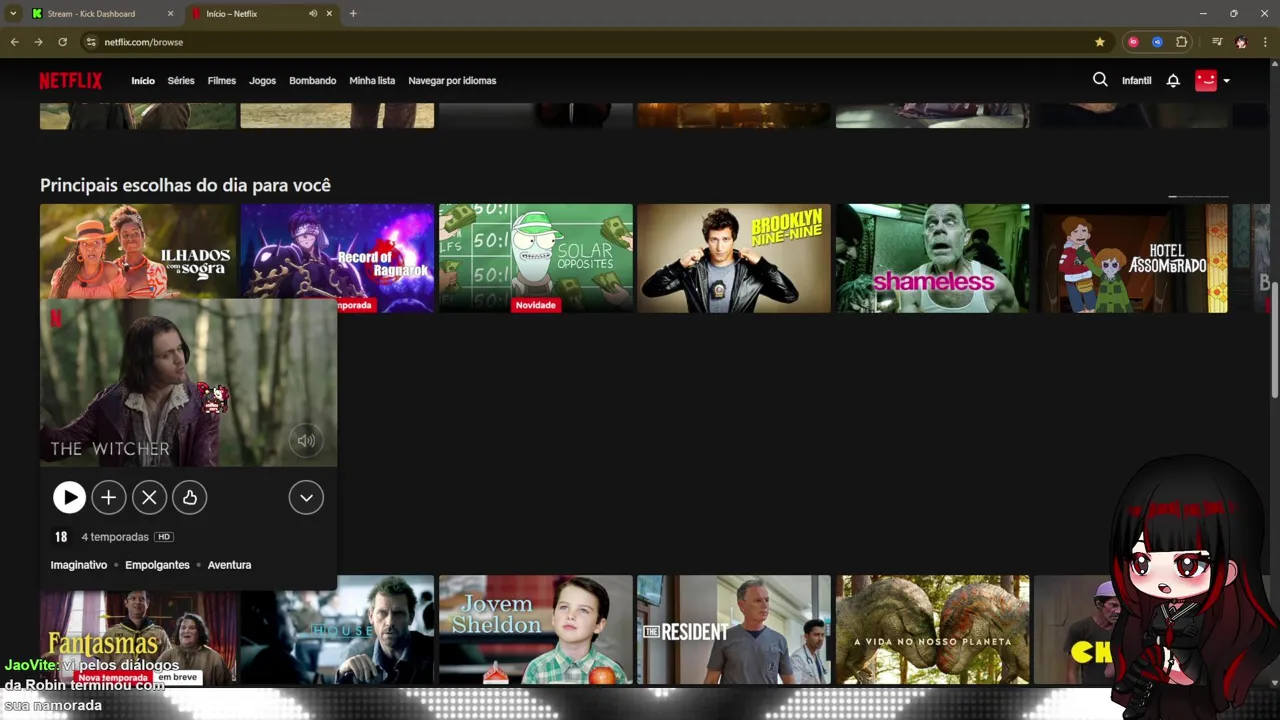Open Séries nav item
Viewport: 1280px width, 720px height.
click(x=181, y=81)
